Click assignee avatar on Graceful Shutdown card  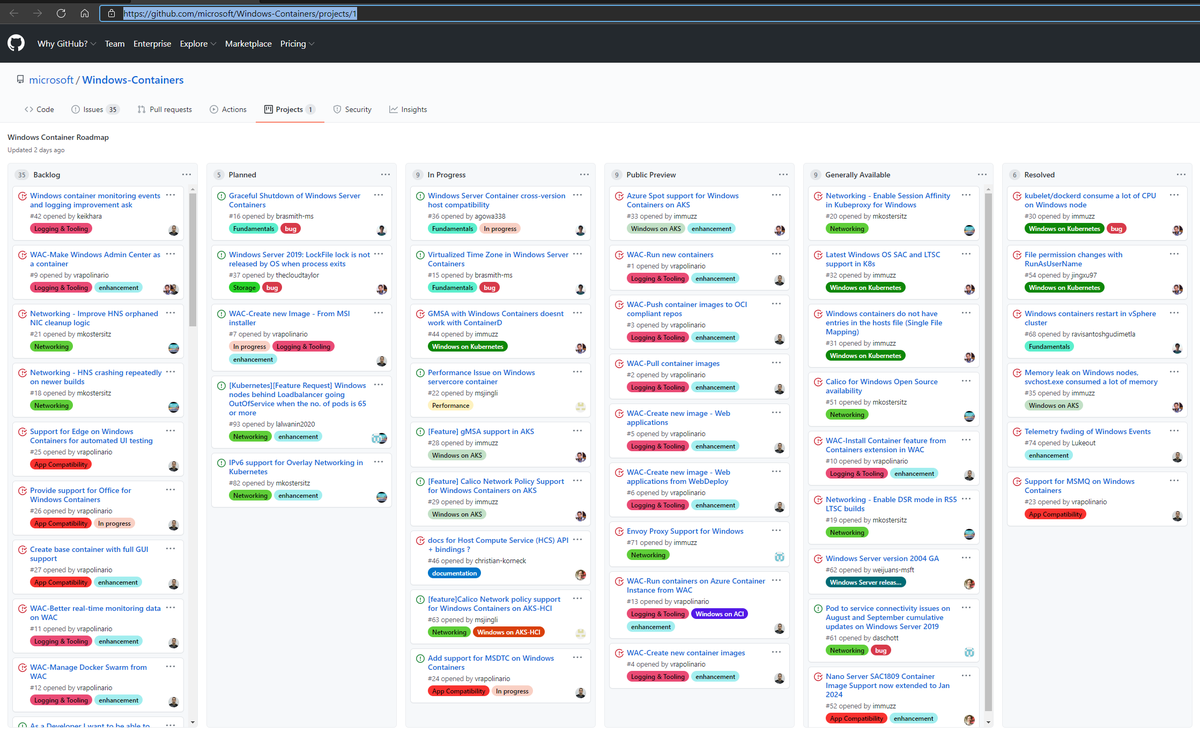[381, 230]
